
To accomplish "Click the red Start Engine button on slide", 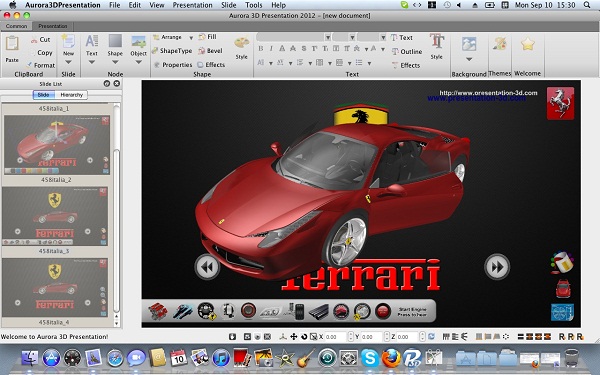I will tap(382, 311).
